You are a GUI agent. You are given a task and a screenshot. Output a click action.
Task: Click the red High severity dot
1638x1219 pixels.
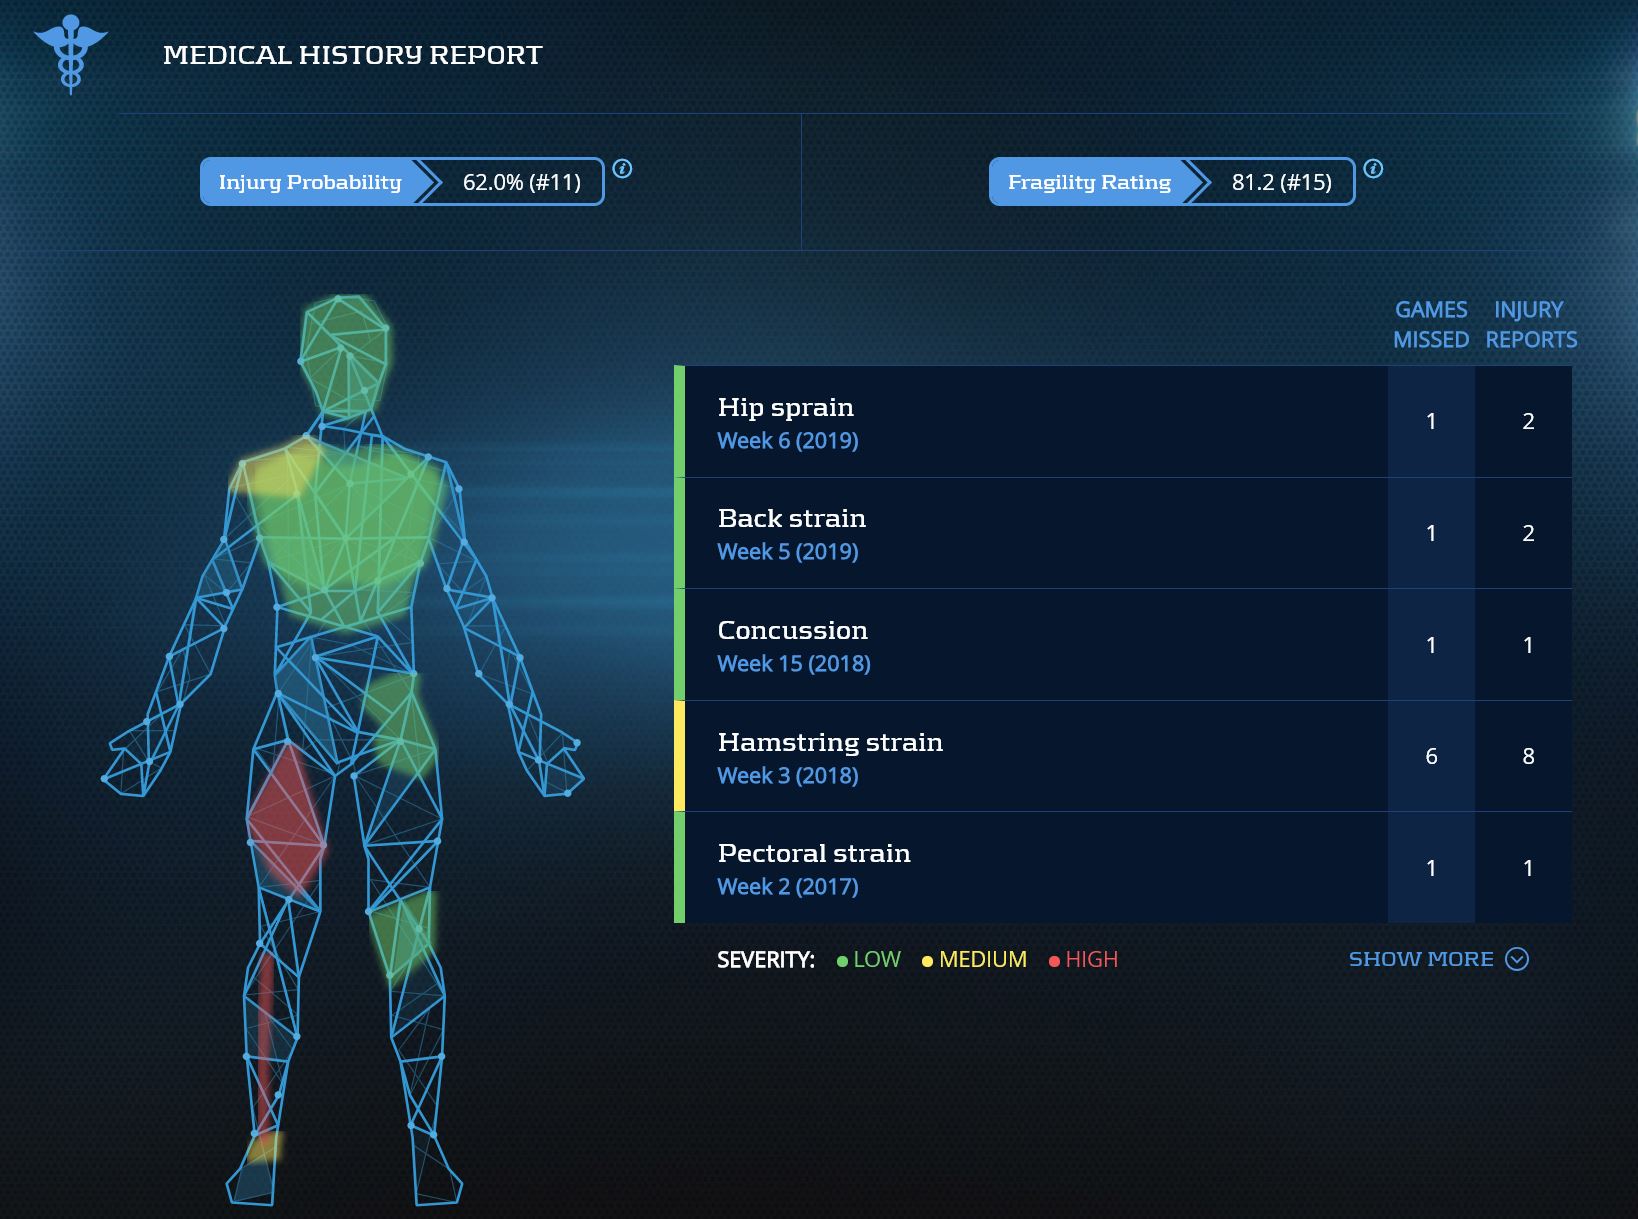click(x=1054, y=961)
